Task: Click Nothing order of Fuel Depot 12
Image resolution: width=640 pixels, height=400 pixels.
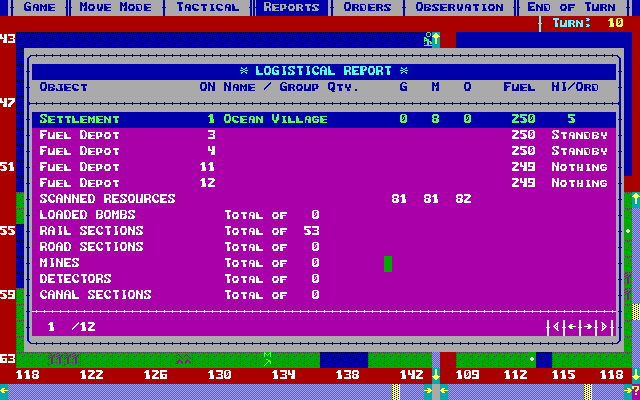Action: [579, 183]
